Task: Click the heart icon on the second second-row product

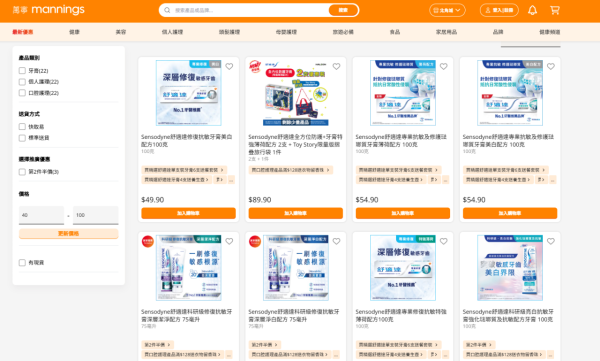Action: click(x=336, y=241)
